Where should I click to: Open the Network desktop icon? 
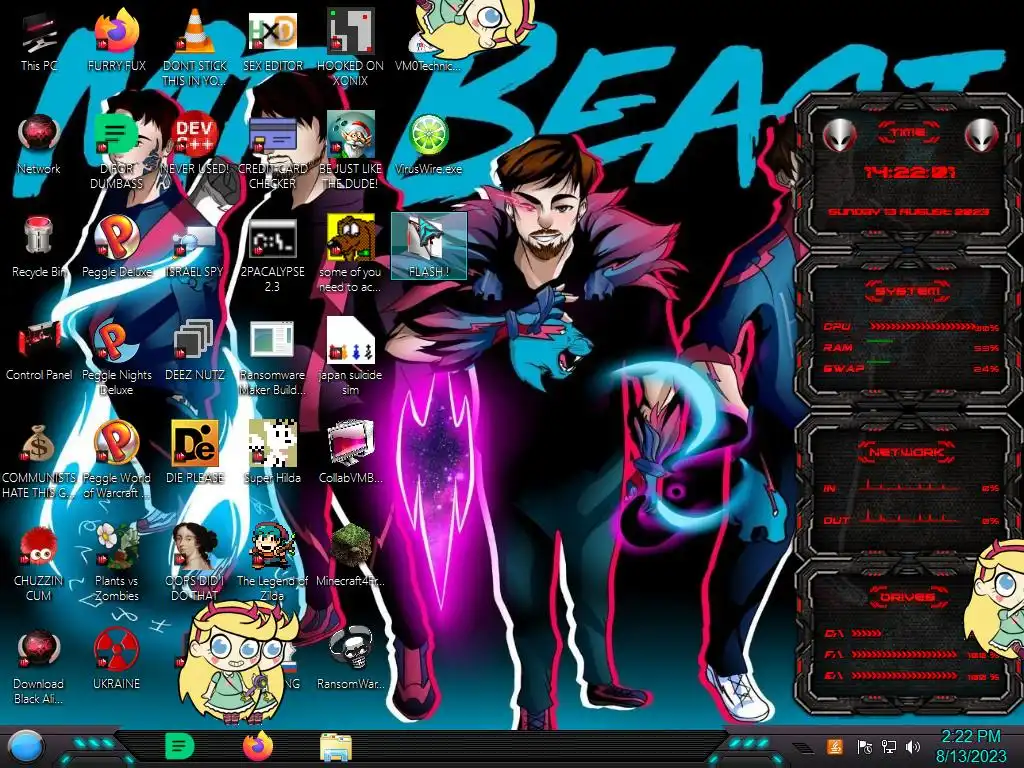click(39, 144)
